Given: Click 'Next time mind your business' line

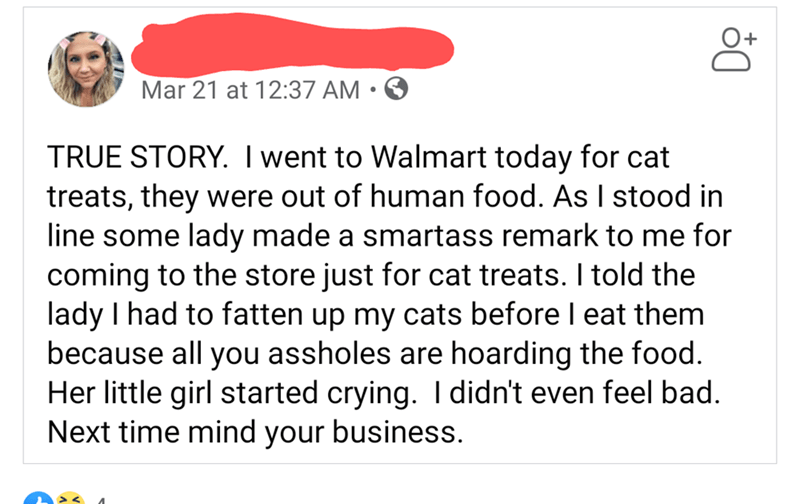Looking at the screenshot, I should click(255, 432).
